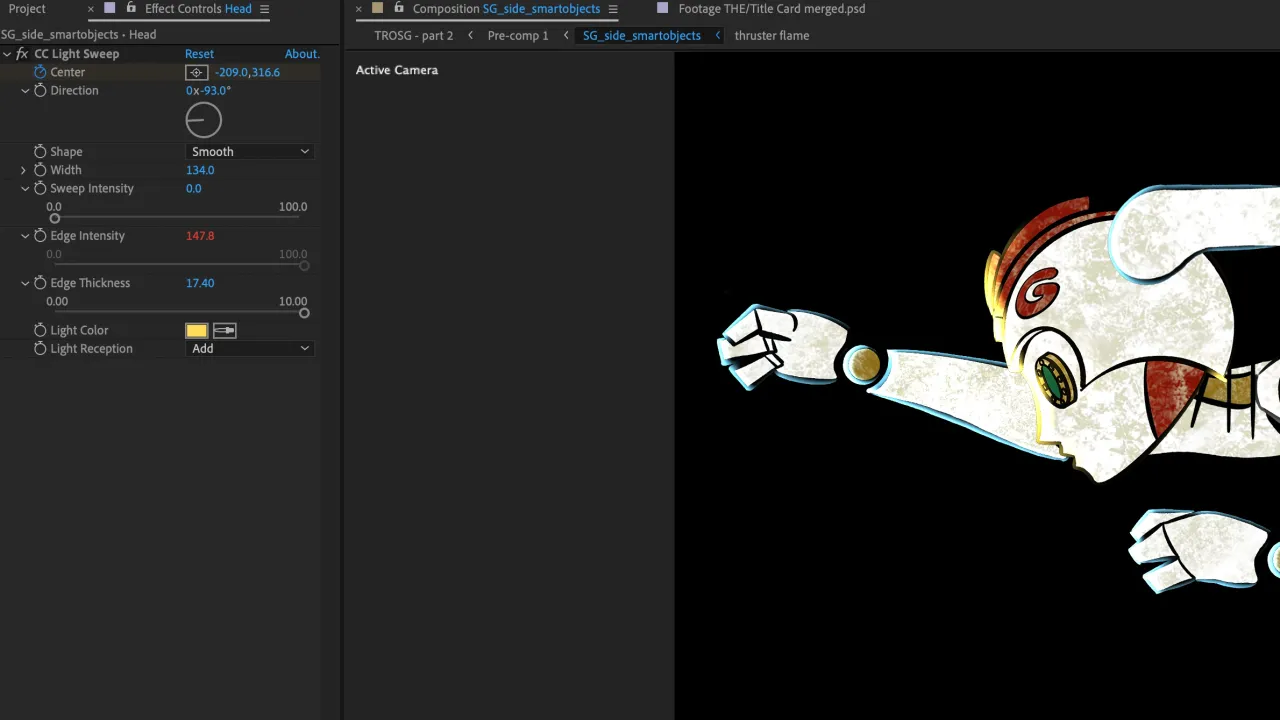The image size is (1280, 720).
Task: Click the label color square of Effect Controls tab
Action: tap(109, 8)
